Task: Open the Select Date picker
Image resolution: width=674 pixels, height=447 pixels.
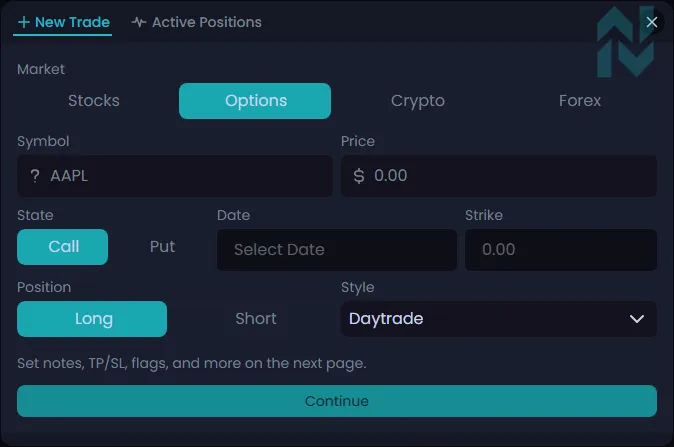Action: (336, 250)
